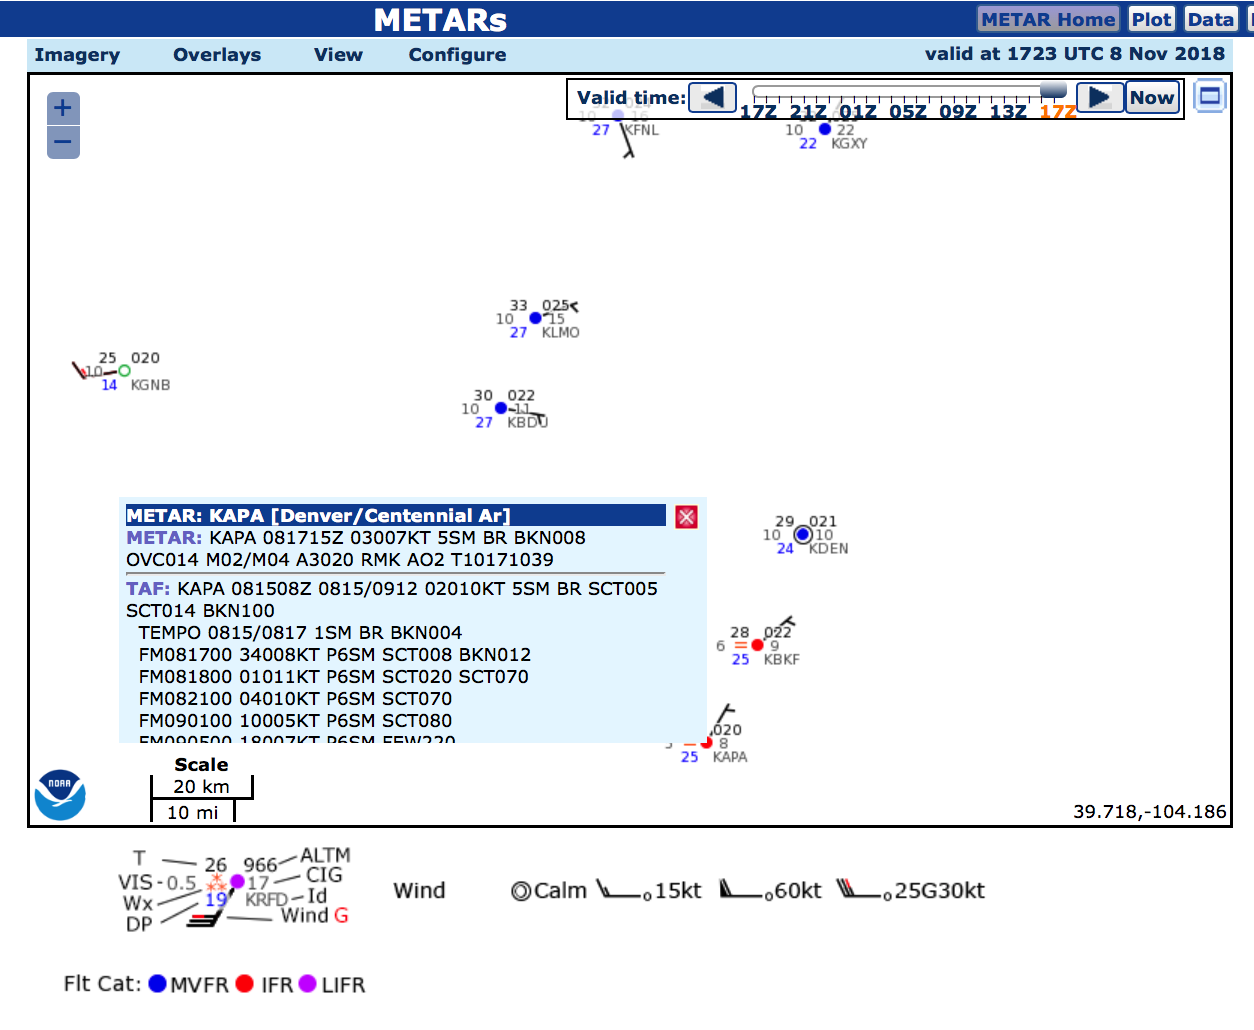Open the Plot page button

coord(1151,19)
